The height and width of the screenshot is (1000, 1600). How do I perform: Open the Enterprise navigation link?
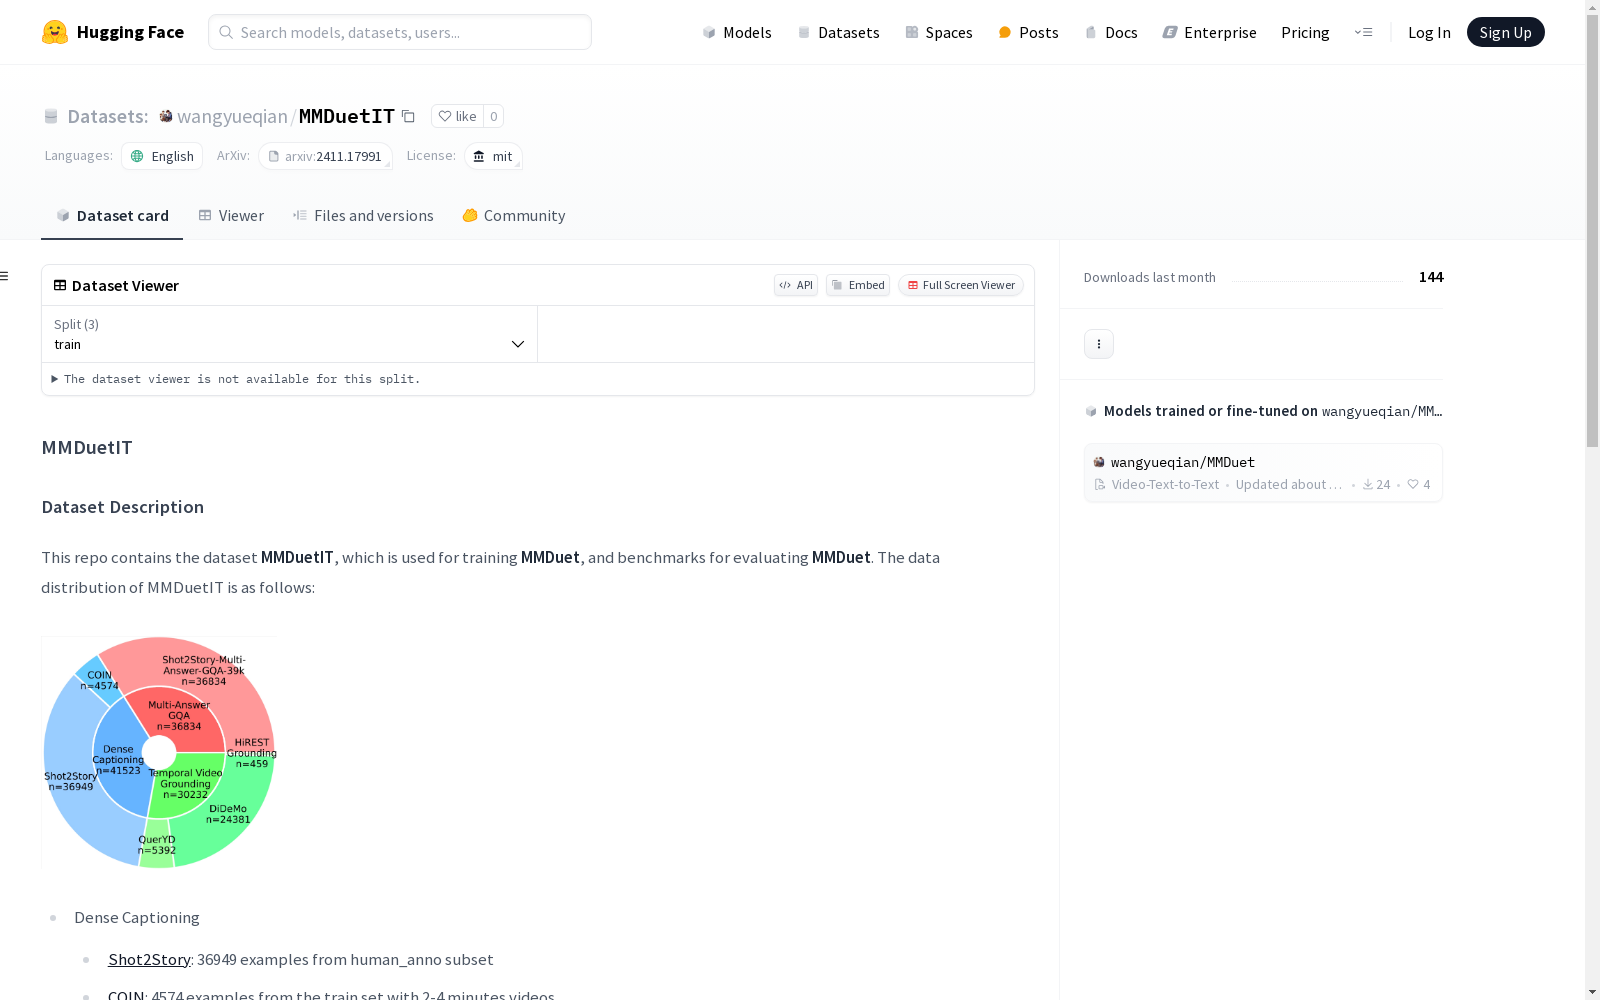pyautogui.click(x=1209, y=32)
